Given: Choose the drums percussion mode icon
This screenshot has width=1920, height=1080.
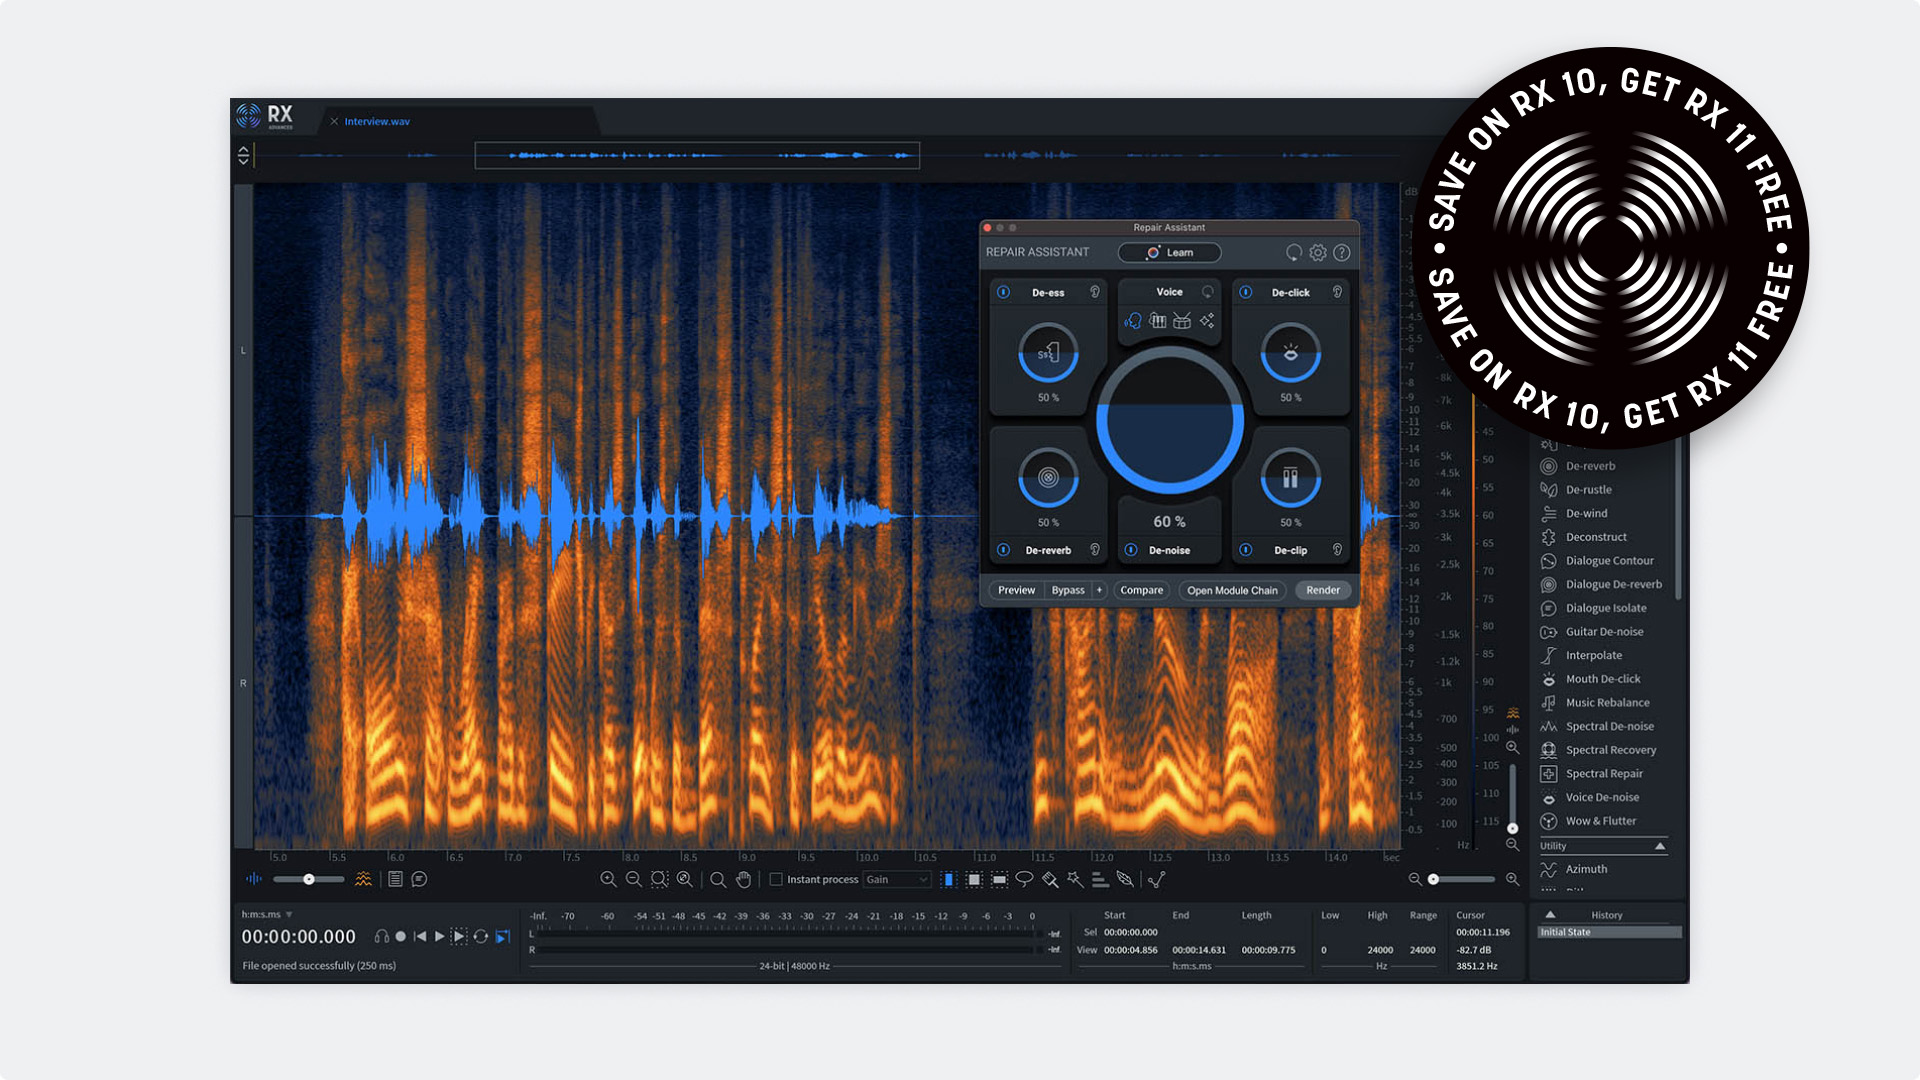Looking at the screenshot, I should (1182, 321).
